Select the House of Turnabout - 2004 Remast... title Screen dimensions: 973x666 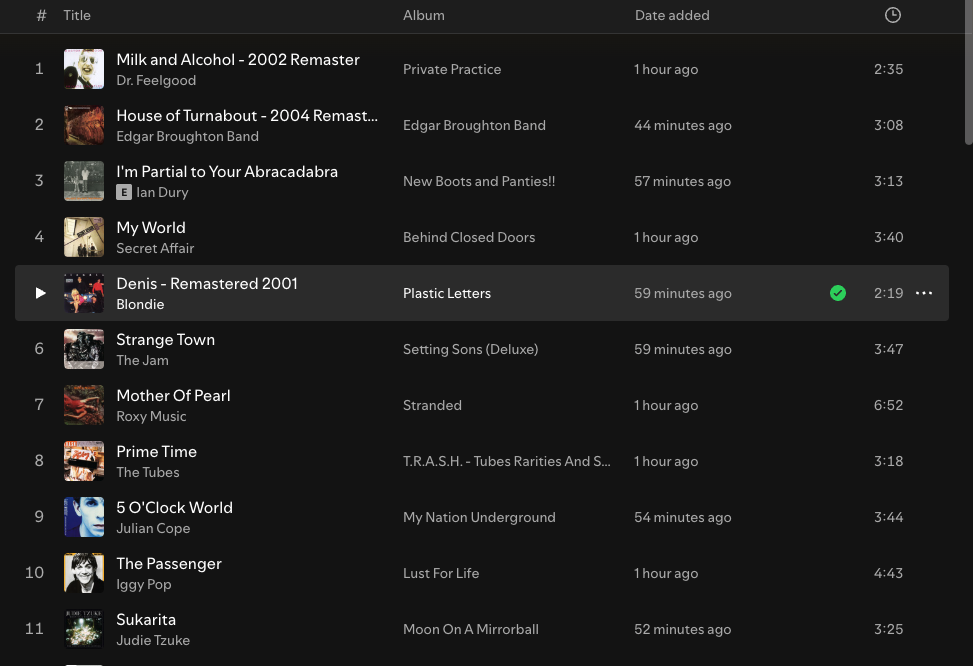tap(247, 115)
